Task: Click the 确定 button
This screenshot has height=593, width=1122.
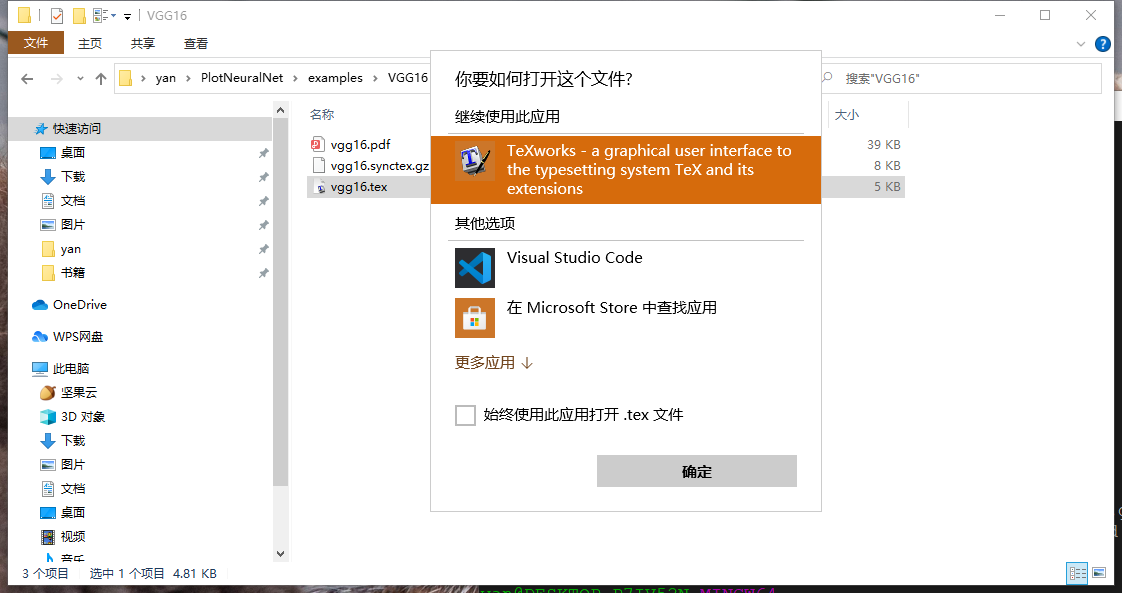Action: pos(697,471)
